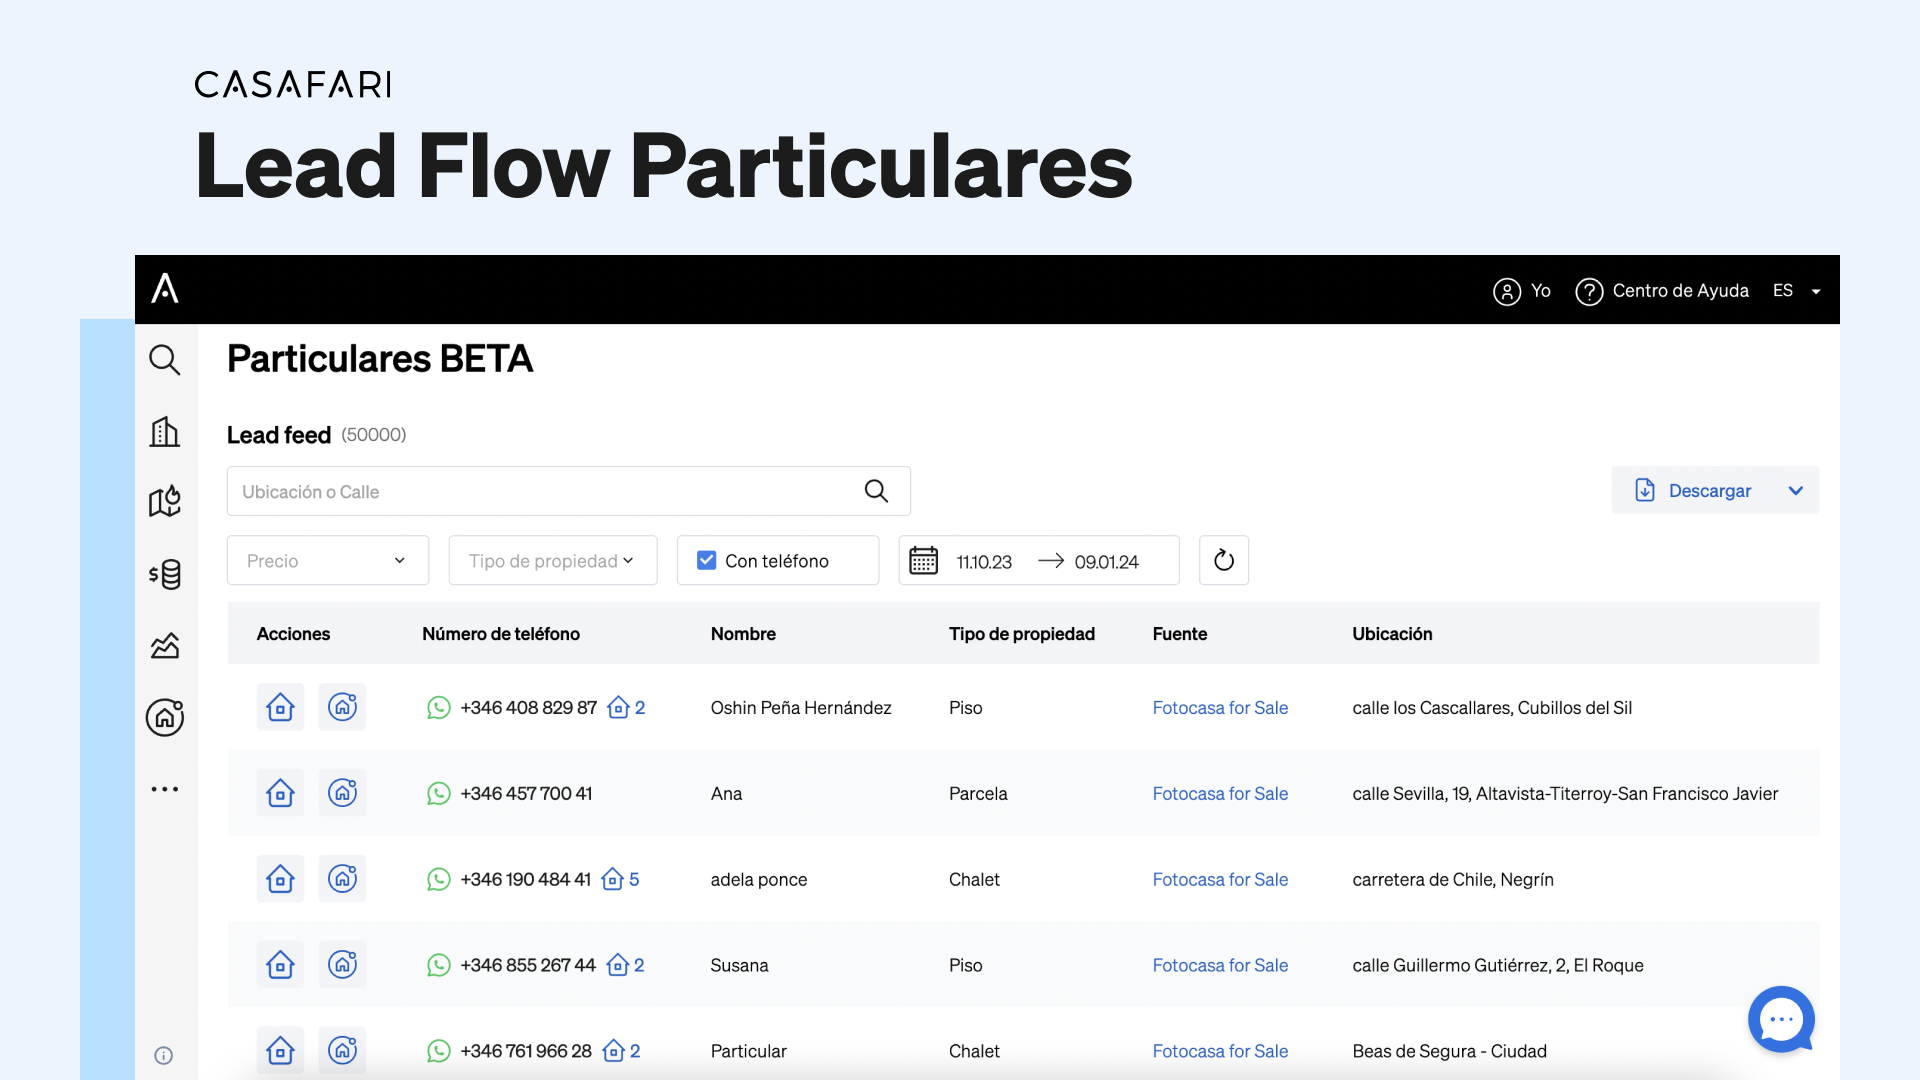Click the Fotocasa for Sale link for Ana
The image size is (1920, 1080).
click(x=1218, y=793)
